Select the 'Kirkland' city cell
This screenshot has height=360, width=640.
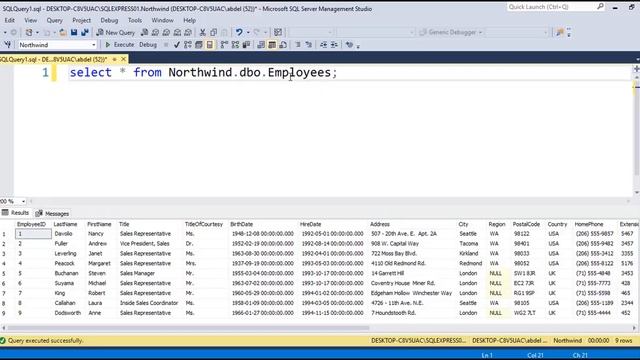click(x=472, y=253)
